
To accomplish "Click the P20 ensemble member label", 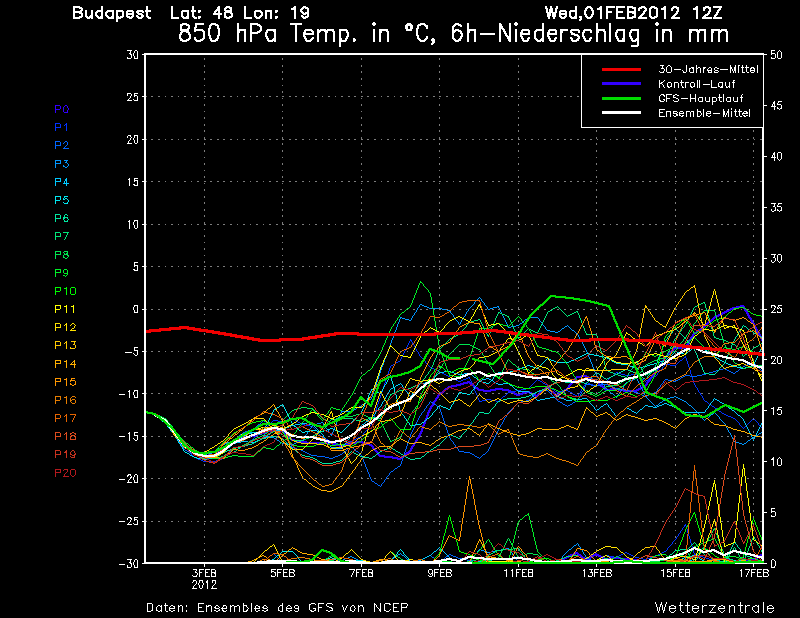I will [65, 473].
